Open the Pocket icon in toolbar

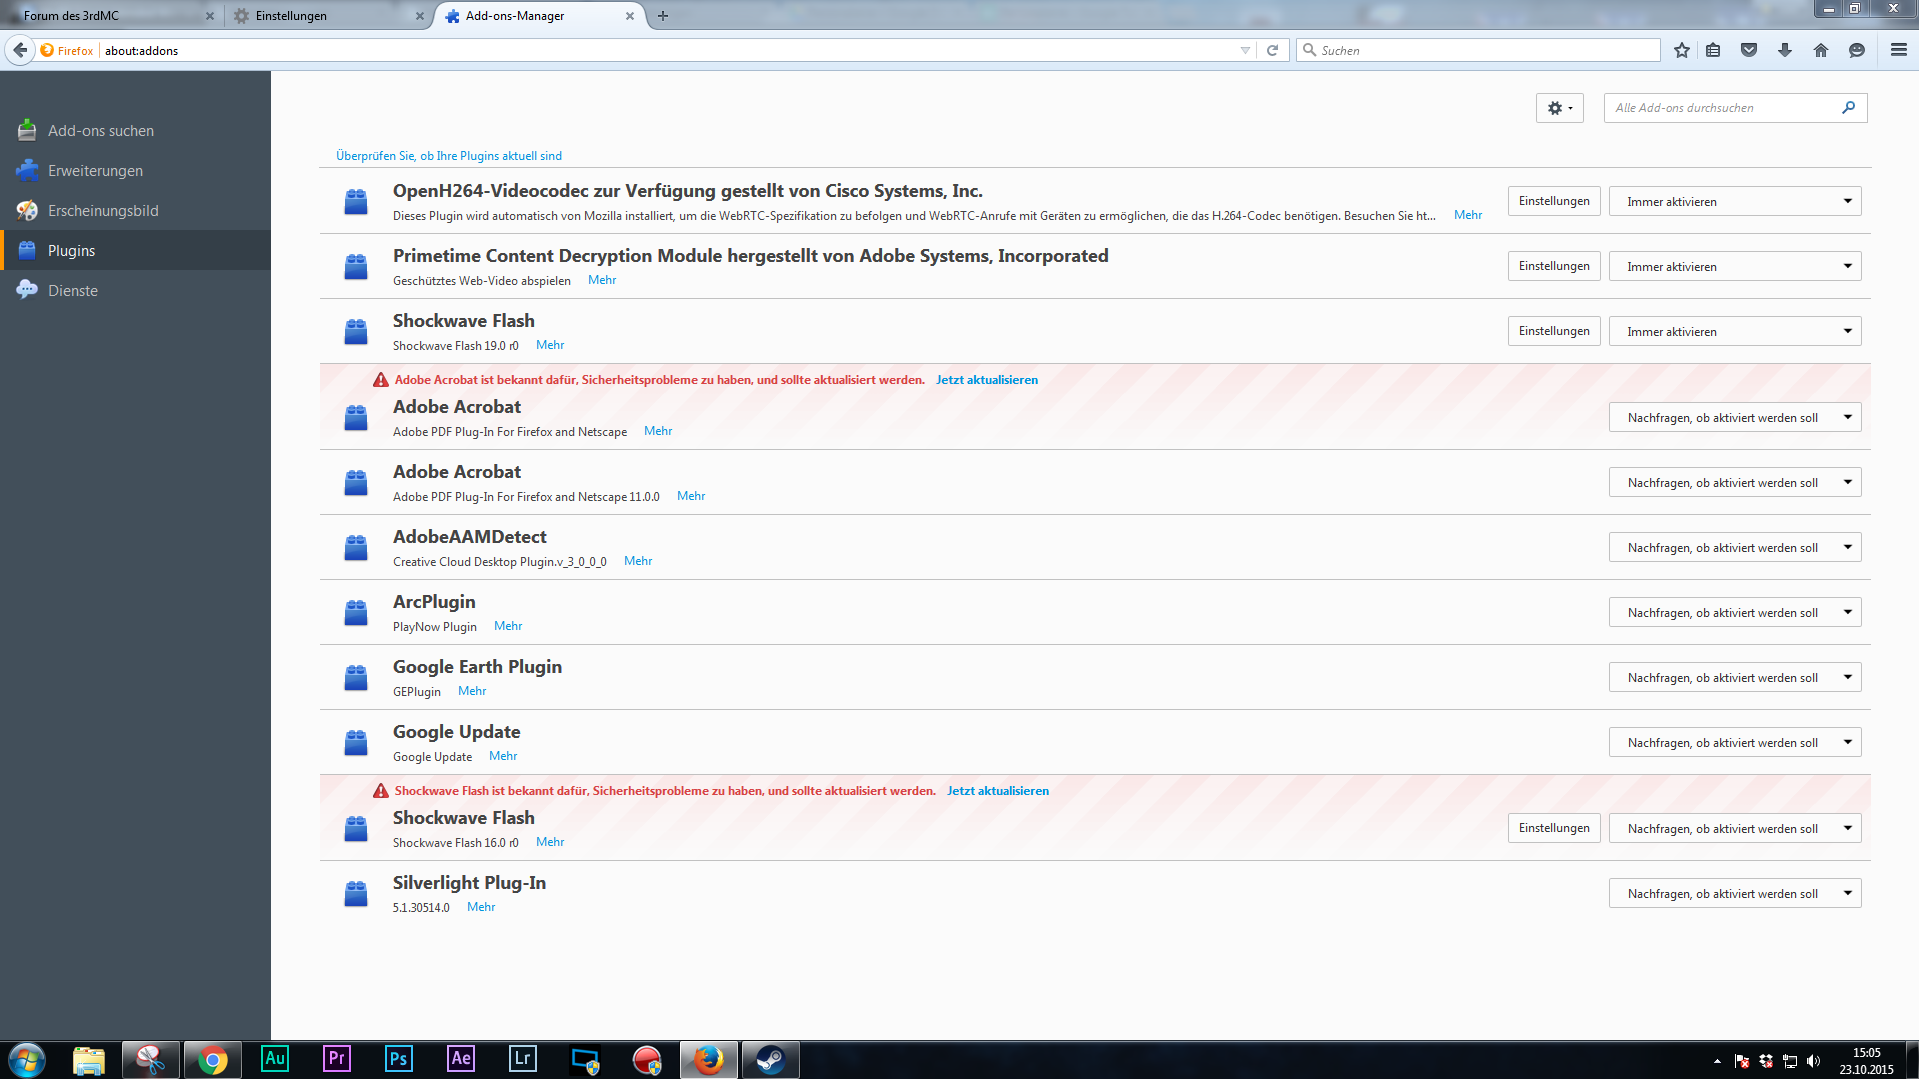(x=1749, y=50)
